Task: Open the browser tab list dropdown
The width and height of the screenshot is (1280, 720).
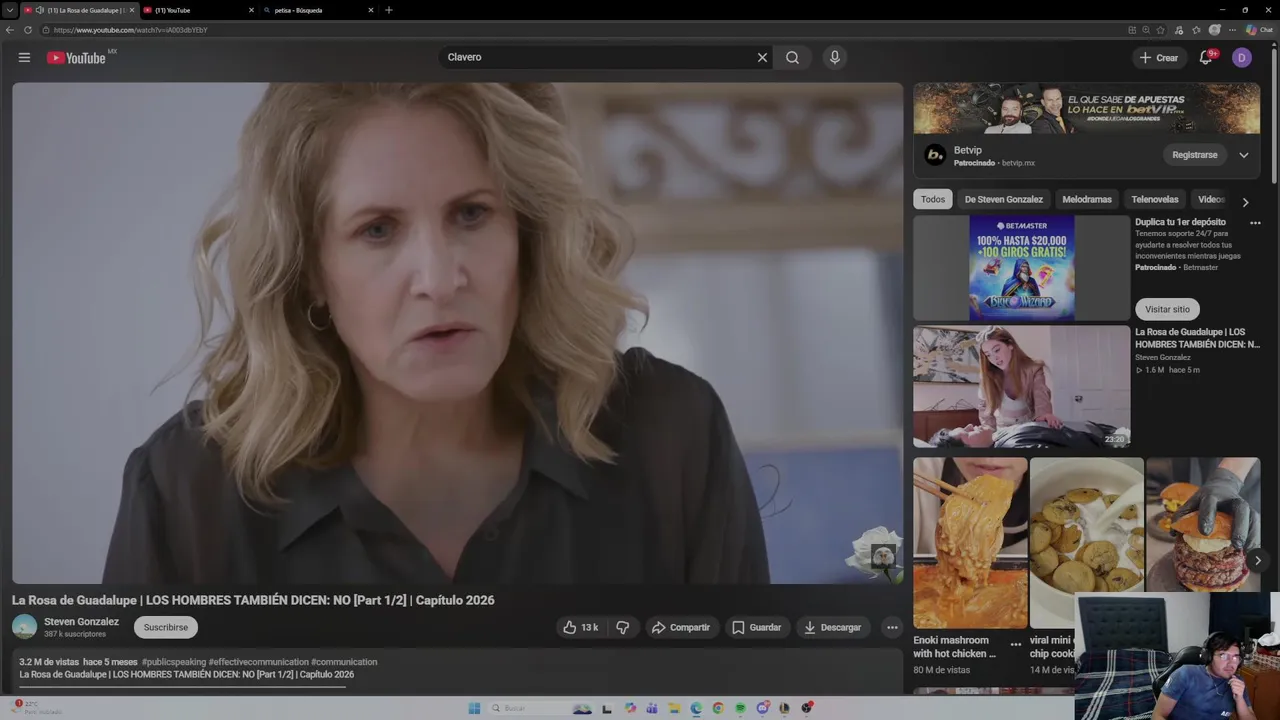Action: (x=9, y=10)
